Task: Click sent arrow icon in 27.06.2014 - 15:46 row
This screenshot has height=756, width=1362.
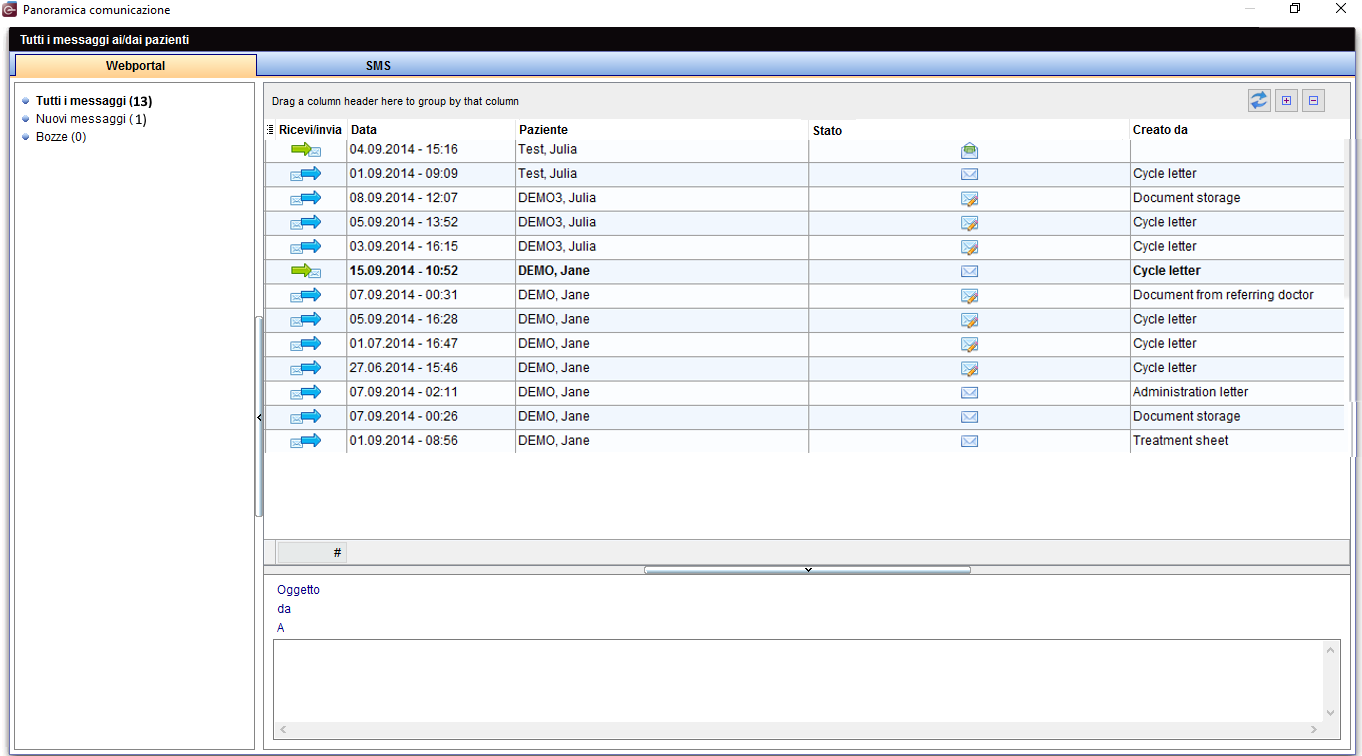Action: (306, 368)
